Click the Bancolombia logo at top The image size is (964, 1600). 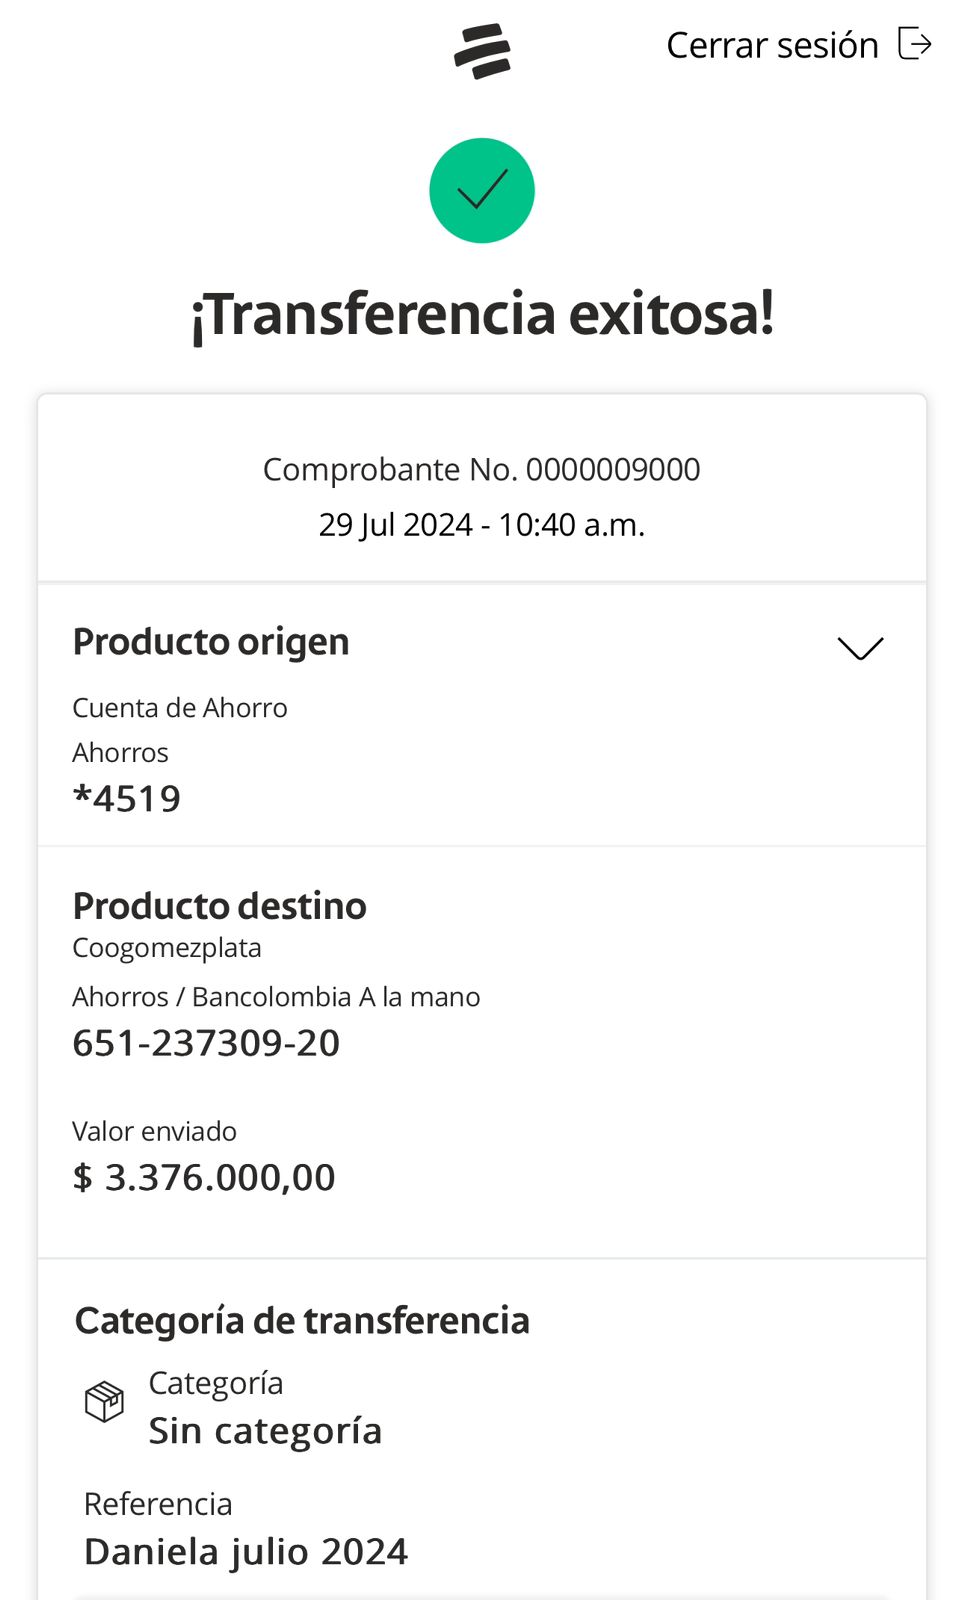pos(482,50)
